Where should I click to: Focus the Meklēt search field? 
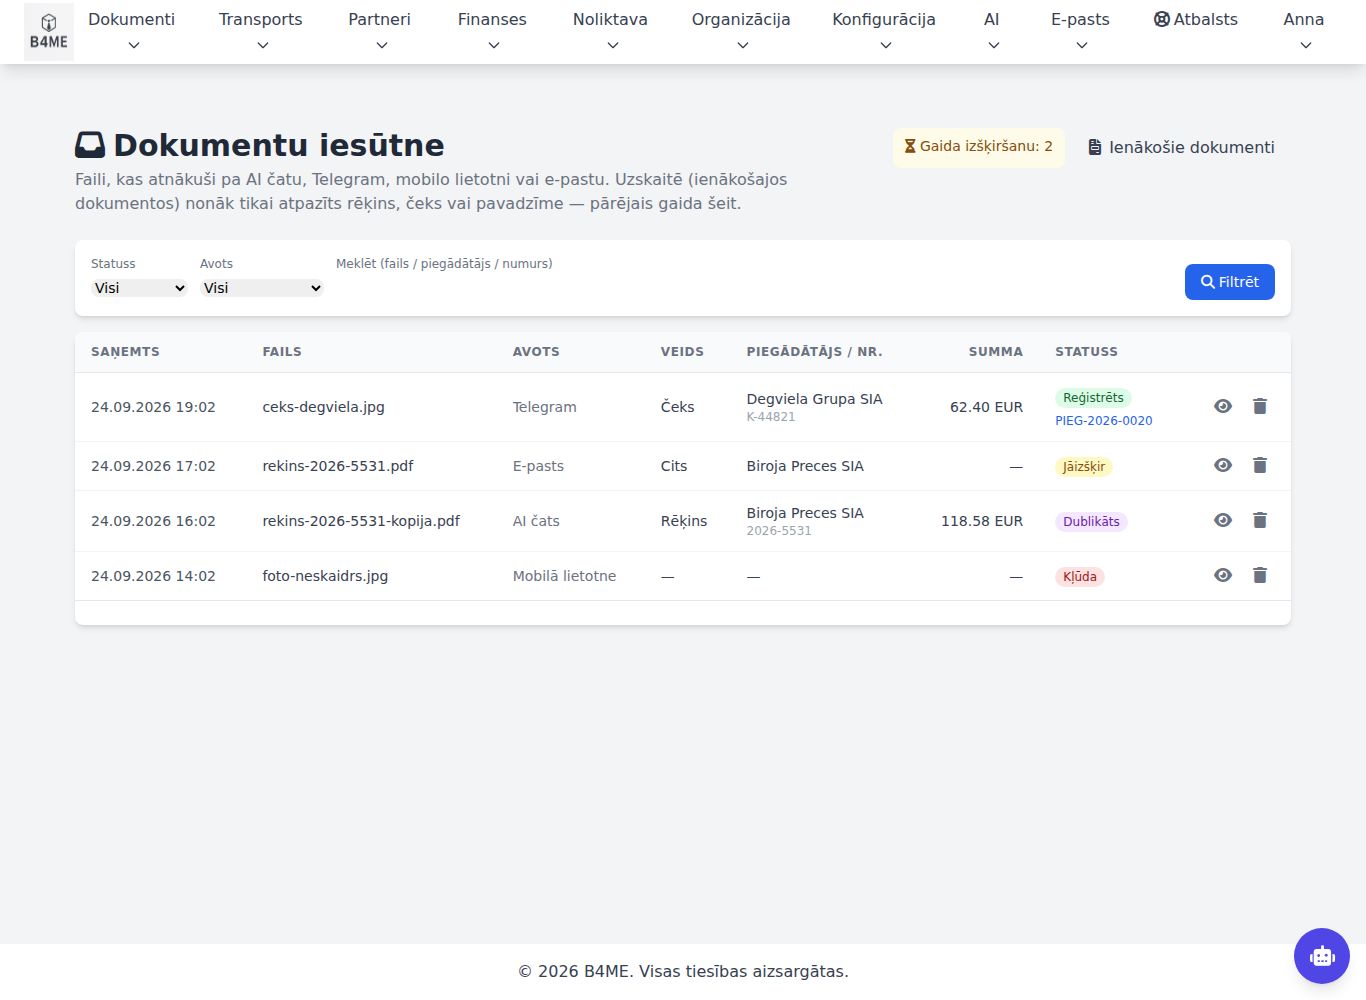pos(752,288)
